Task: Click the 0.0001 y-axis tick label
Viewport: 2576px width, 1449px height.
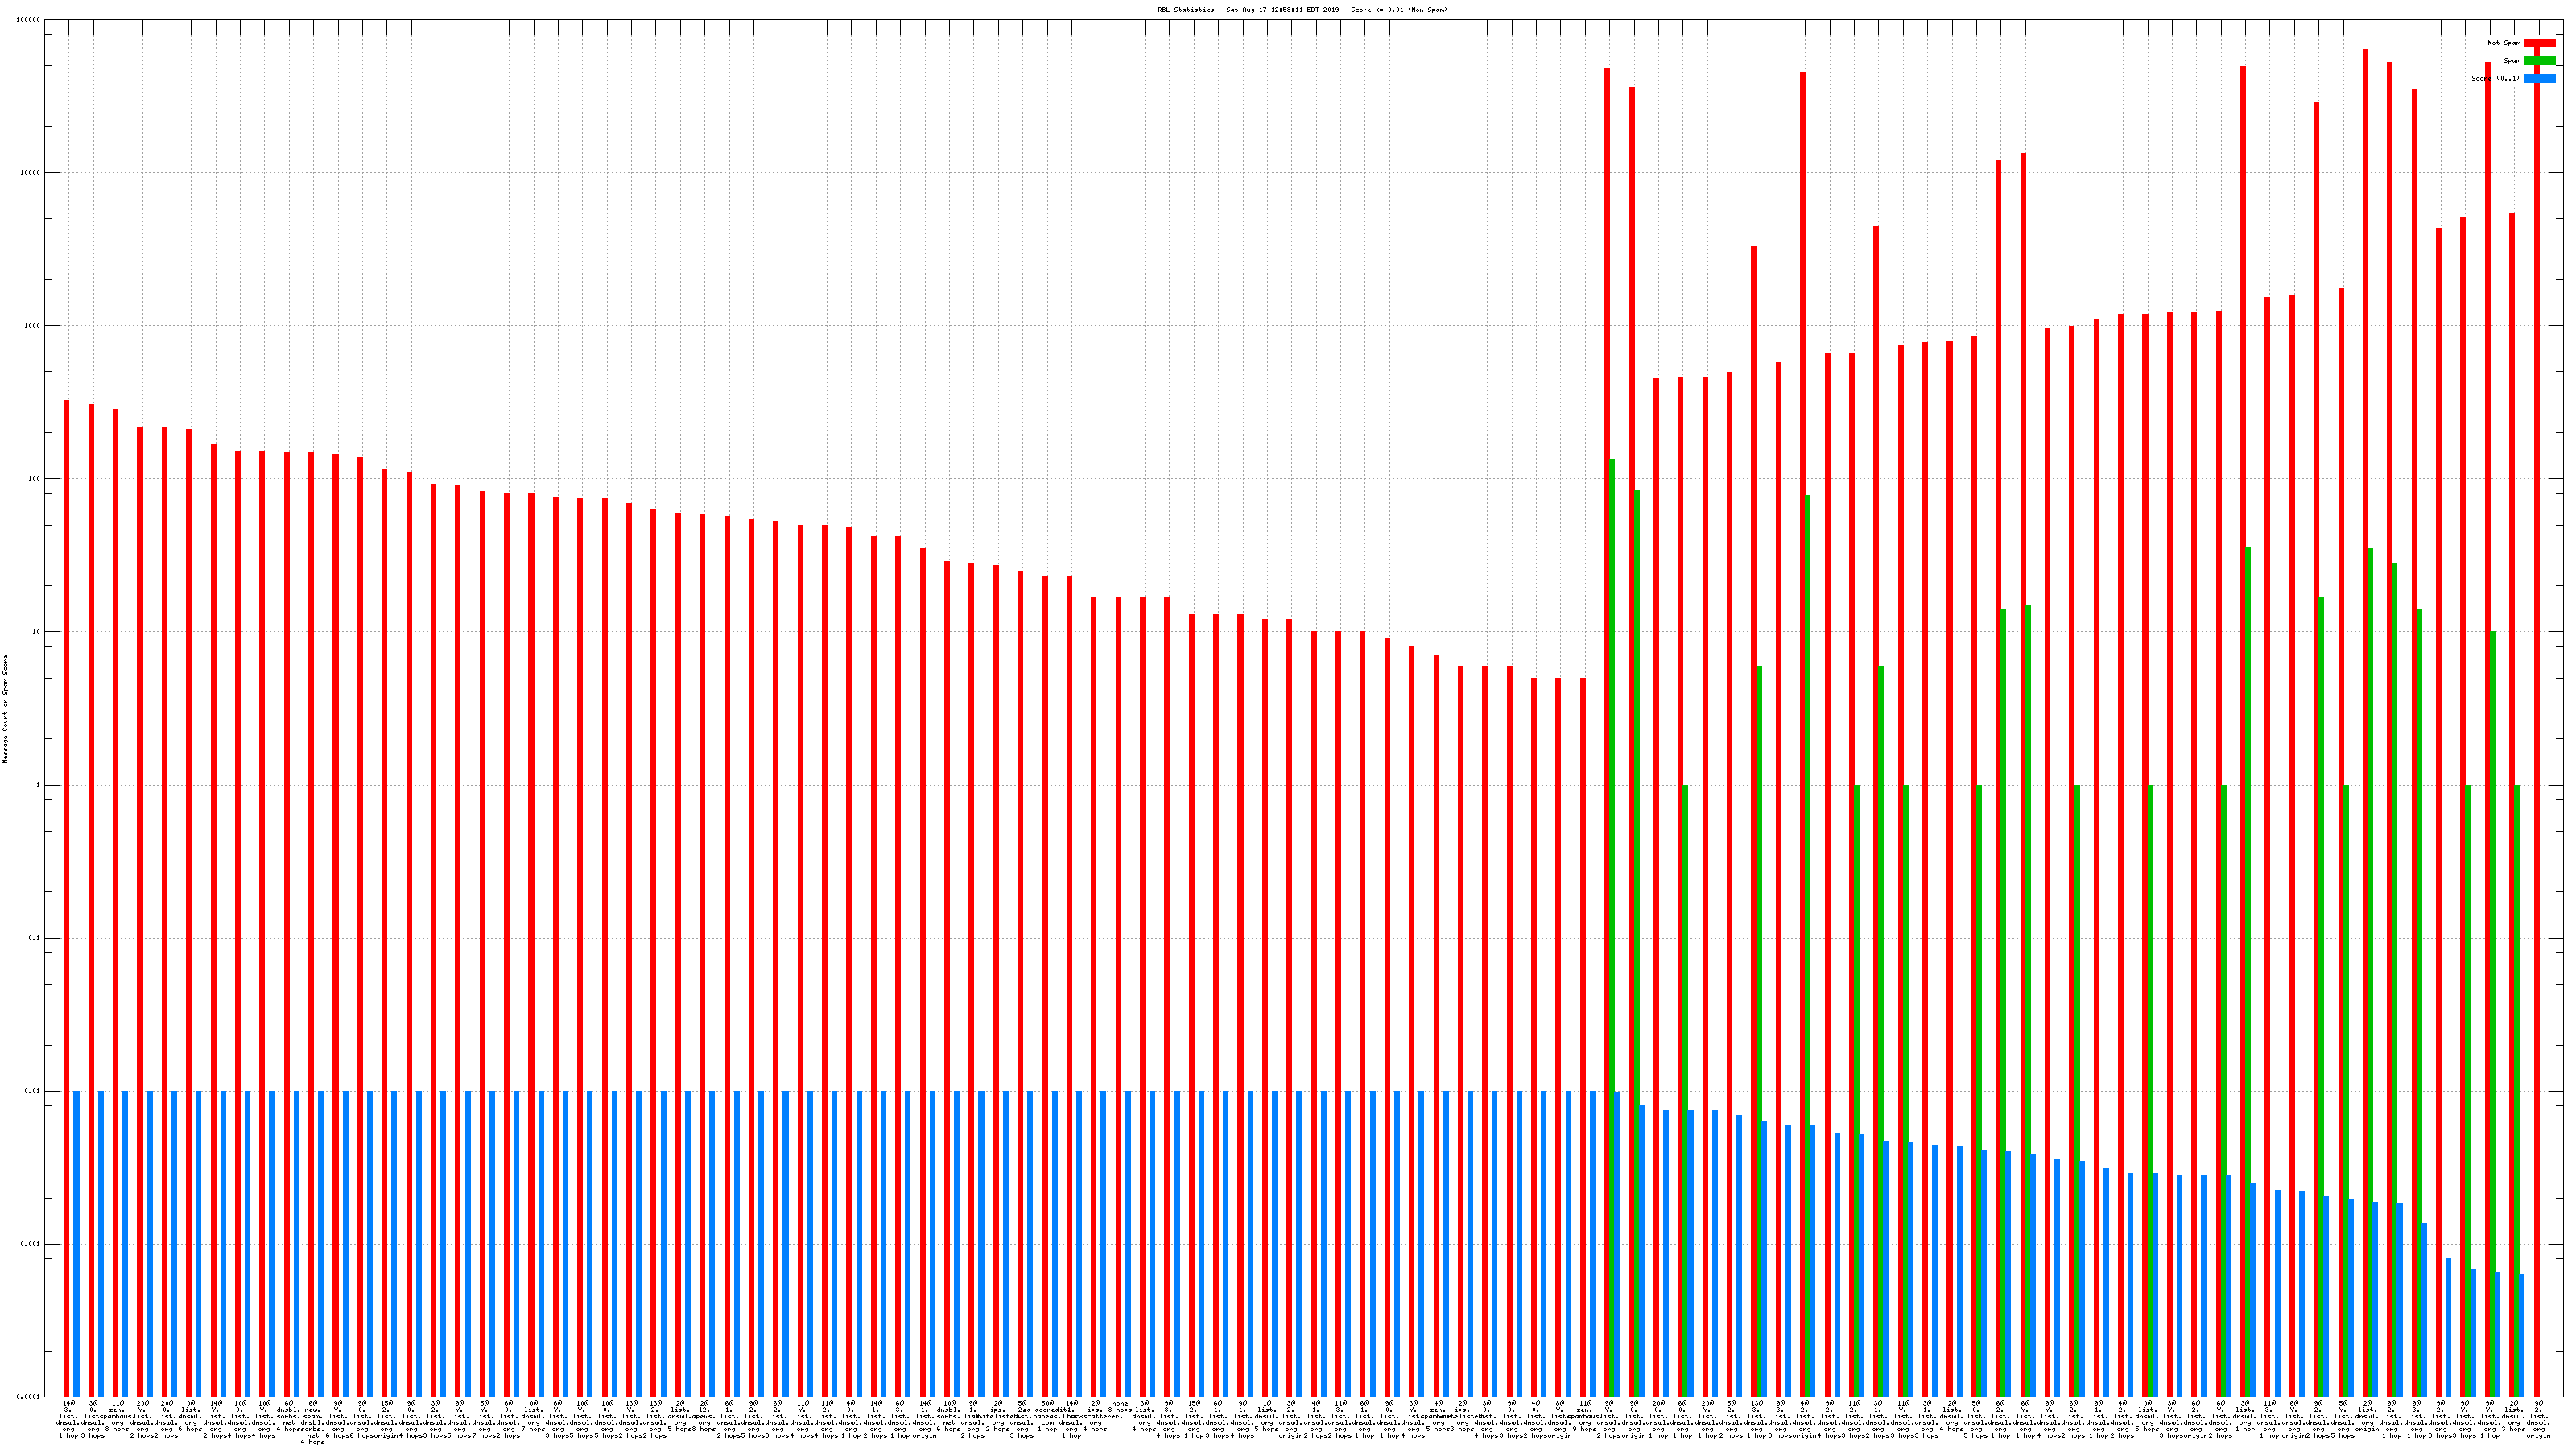Action: pyautogui.click(x=30, y=1397)
